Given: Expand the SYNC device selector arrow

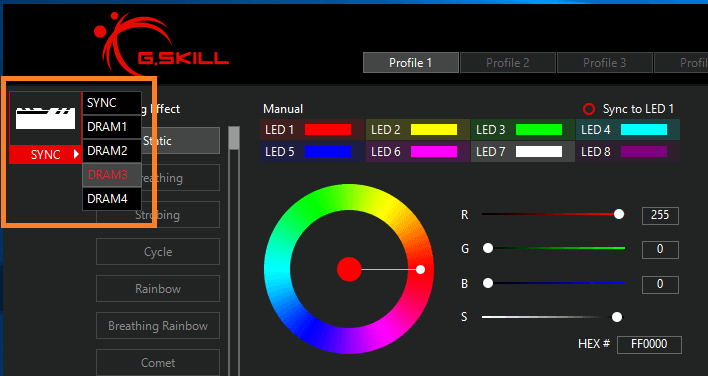Looking at the screenshot, I should [x=76, y=154].
